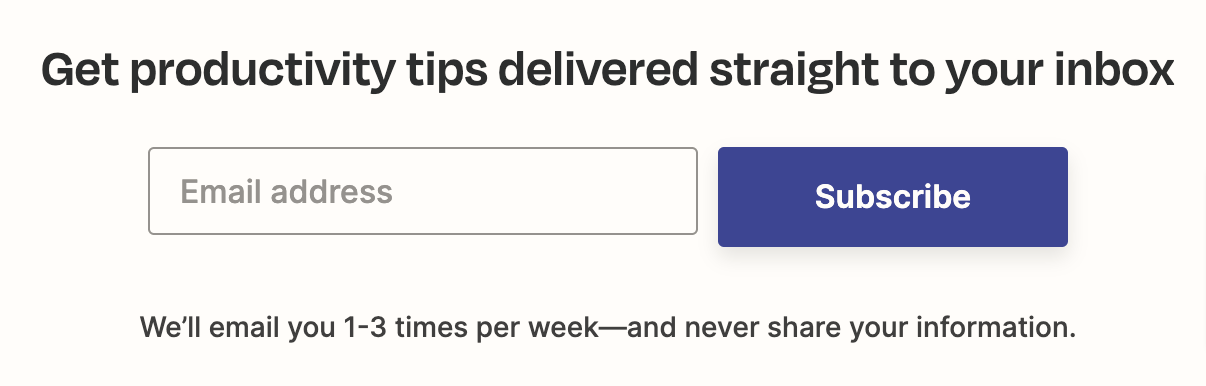Click the button to the right of the email input

(892, 197)
